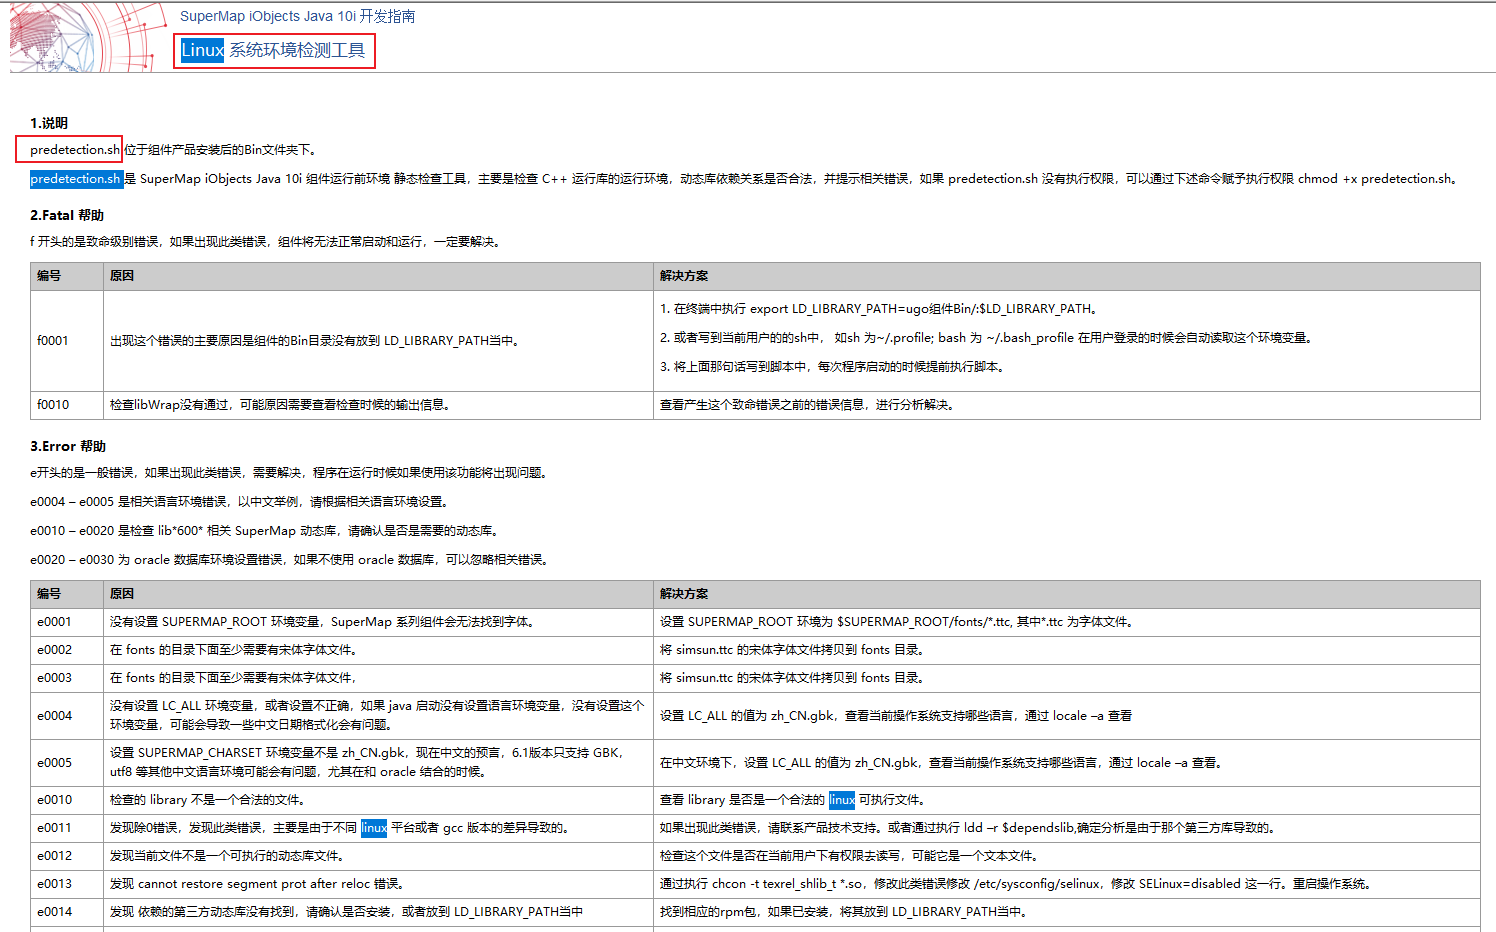Click the blue-highlighted predetection.sh at paragraph start

[x=76, y=179]
